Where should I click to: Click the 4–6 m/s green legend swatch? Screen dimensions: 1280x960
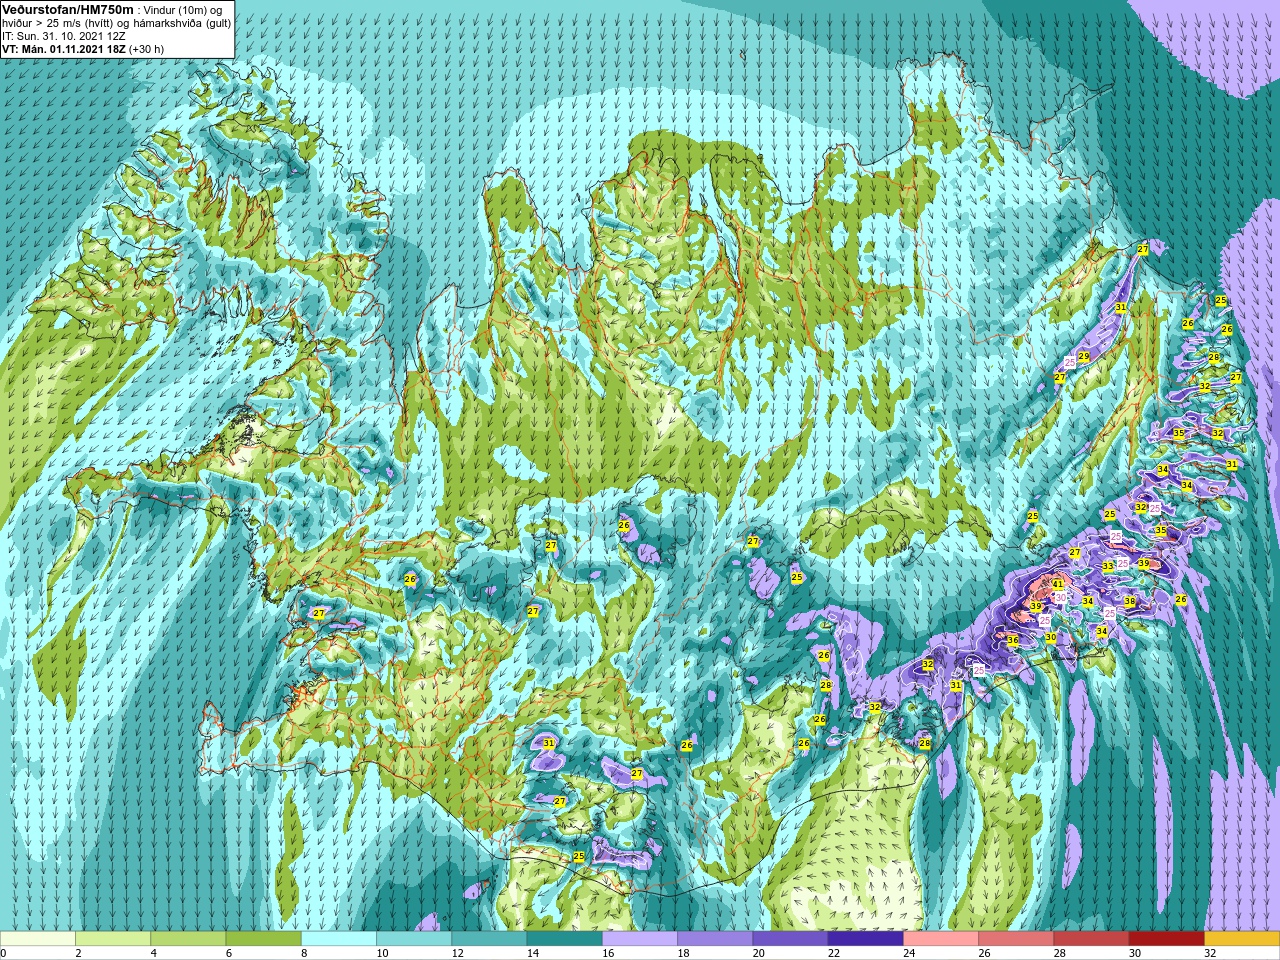[188, 939]
